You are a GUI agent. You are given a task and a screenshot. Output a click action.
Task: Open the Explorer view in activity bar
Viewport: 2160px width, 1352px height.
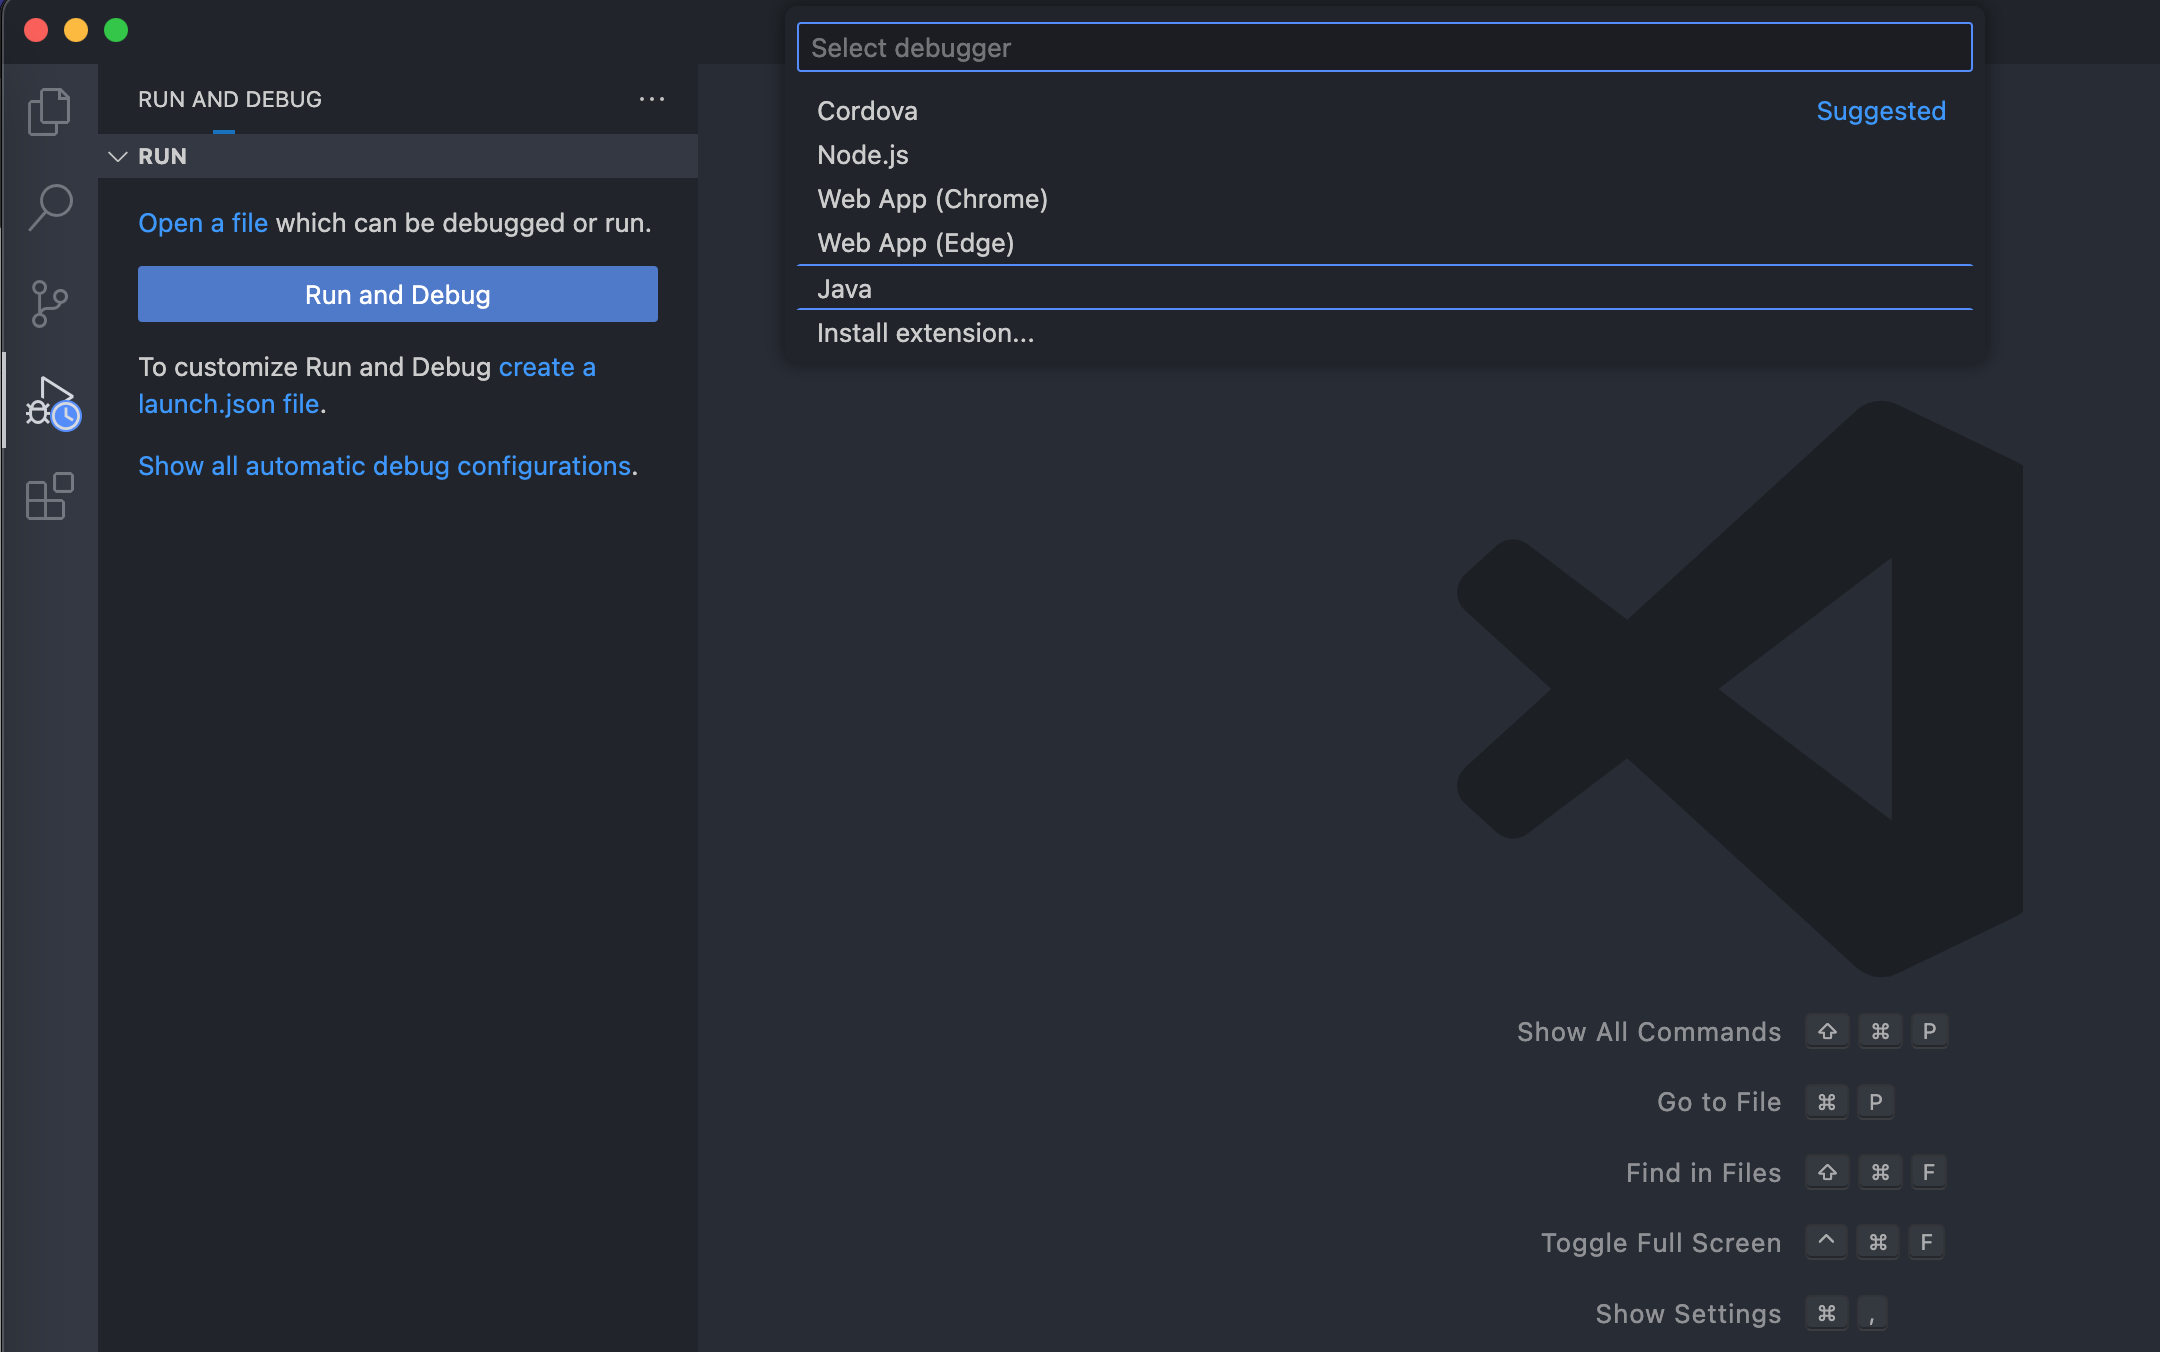pyautogui.click(x=49, y=111)
